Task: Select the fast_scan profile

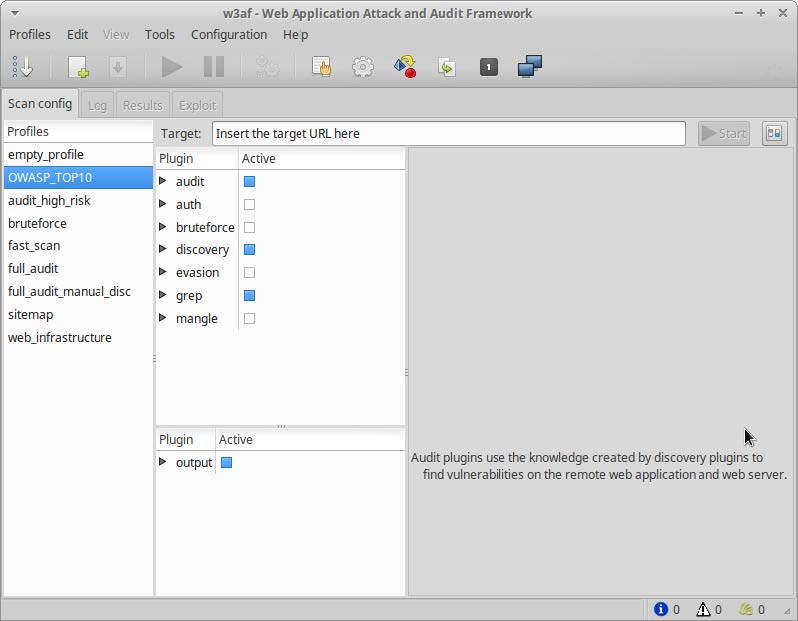Action: coord(78,245)
